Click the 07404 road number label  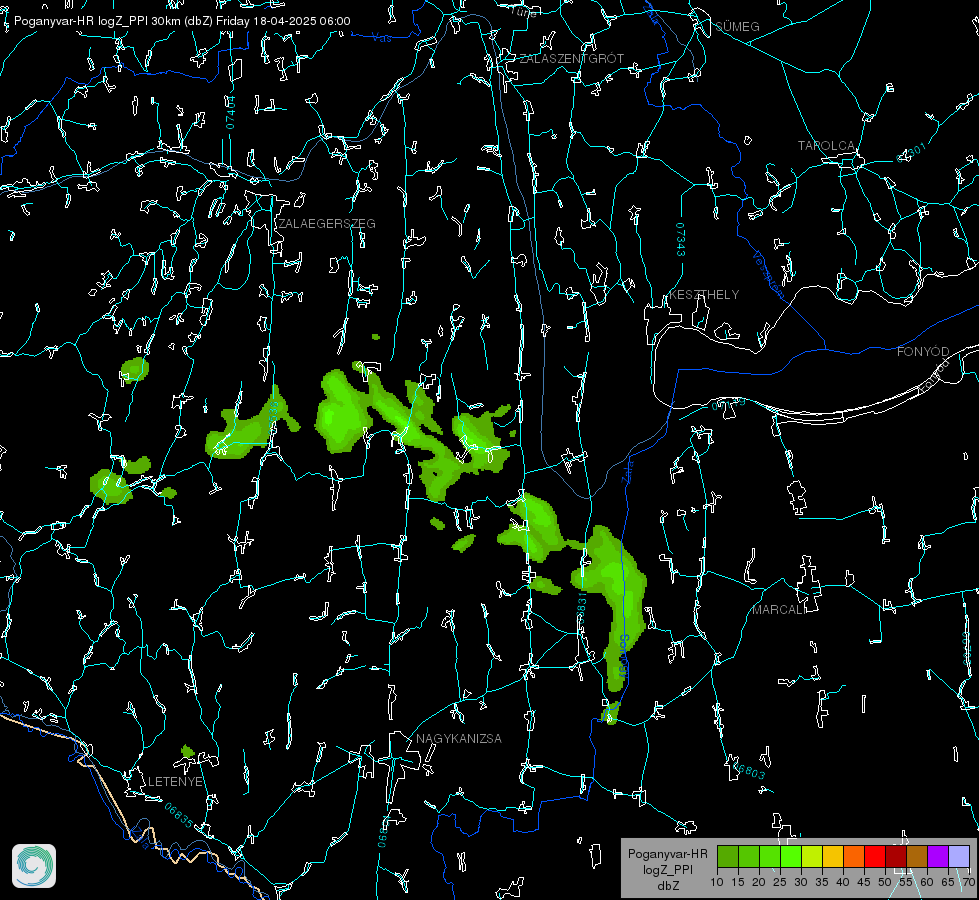pos(230,112)
